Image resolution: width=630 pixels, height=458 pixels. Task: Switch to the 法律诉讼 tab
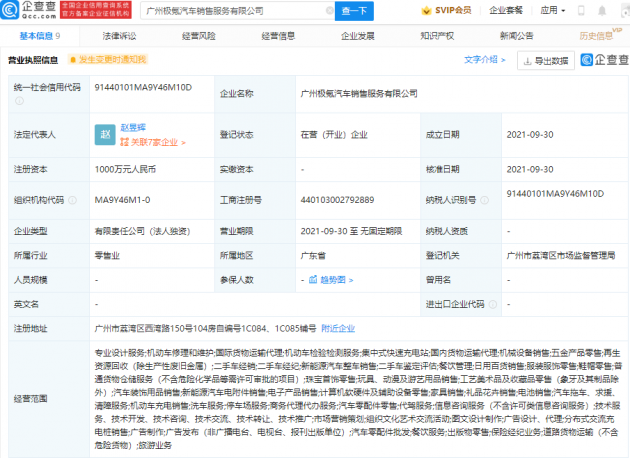coord(119,36)
